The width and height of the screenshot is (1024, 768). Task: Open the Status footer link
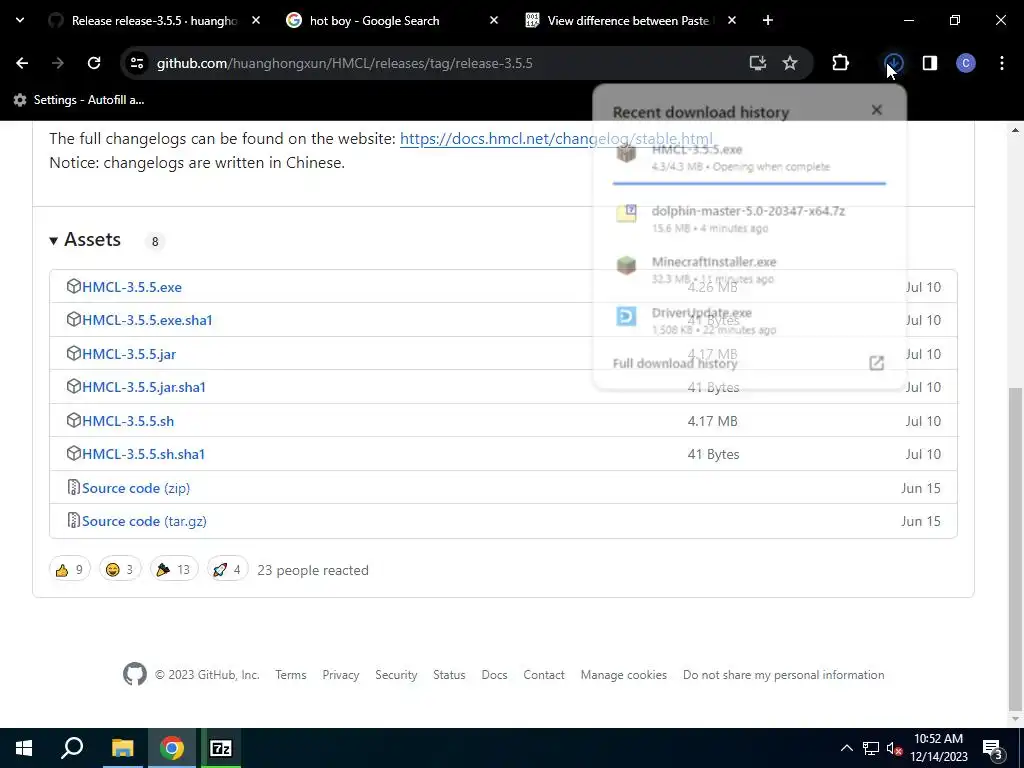[x=449, y=675]
